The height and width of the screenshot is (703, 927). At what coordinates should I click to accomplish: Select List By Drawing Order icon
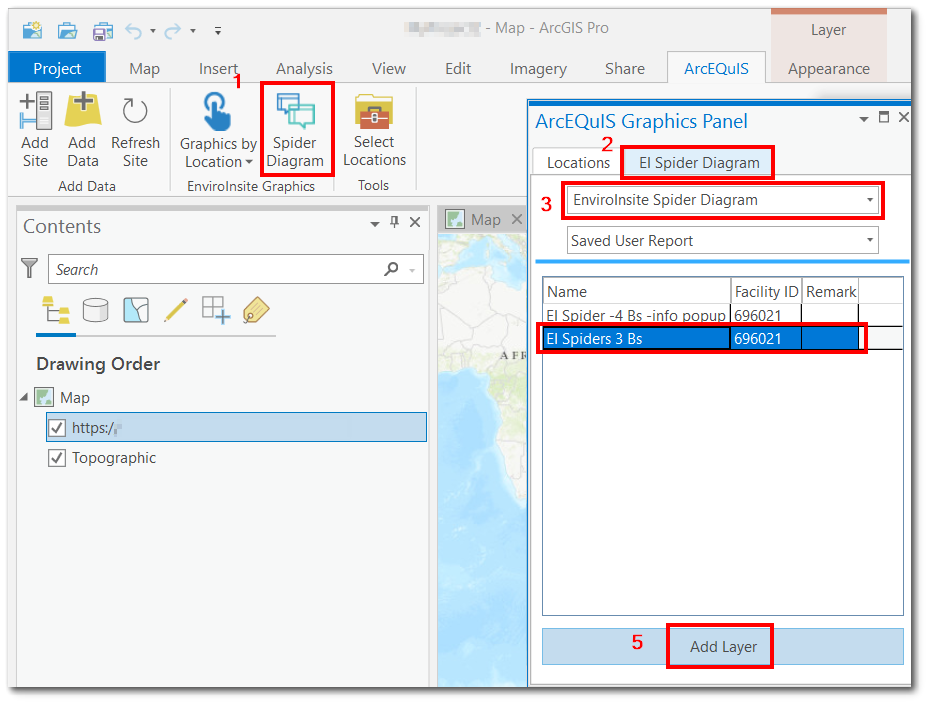56,310
